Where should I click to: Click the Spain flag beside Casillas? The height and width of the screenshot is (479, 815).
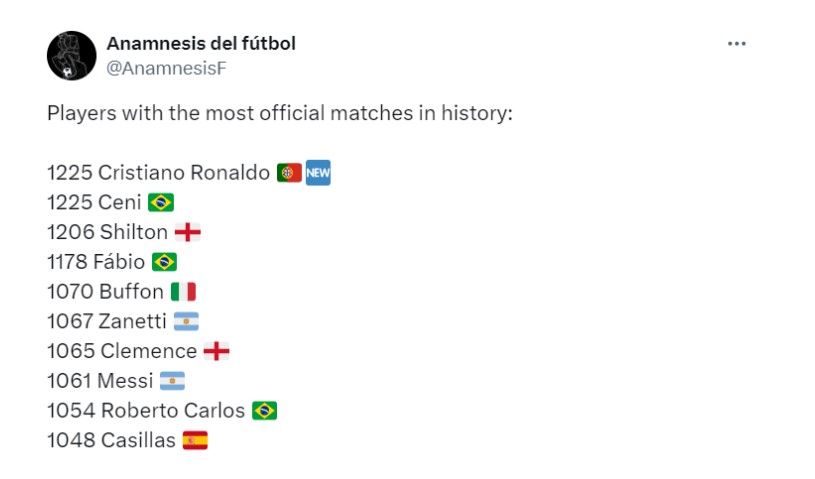[195, 440]
